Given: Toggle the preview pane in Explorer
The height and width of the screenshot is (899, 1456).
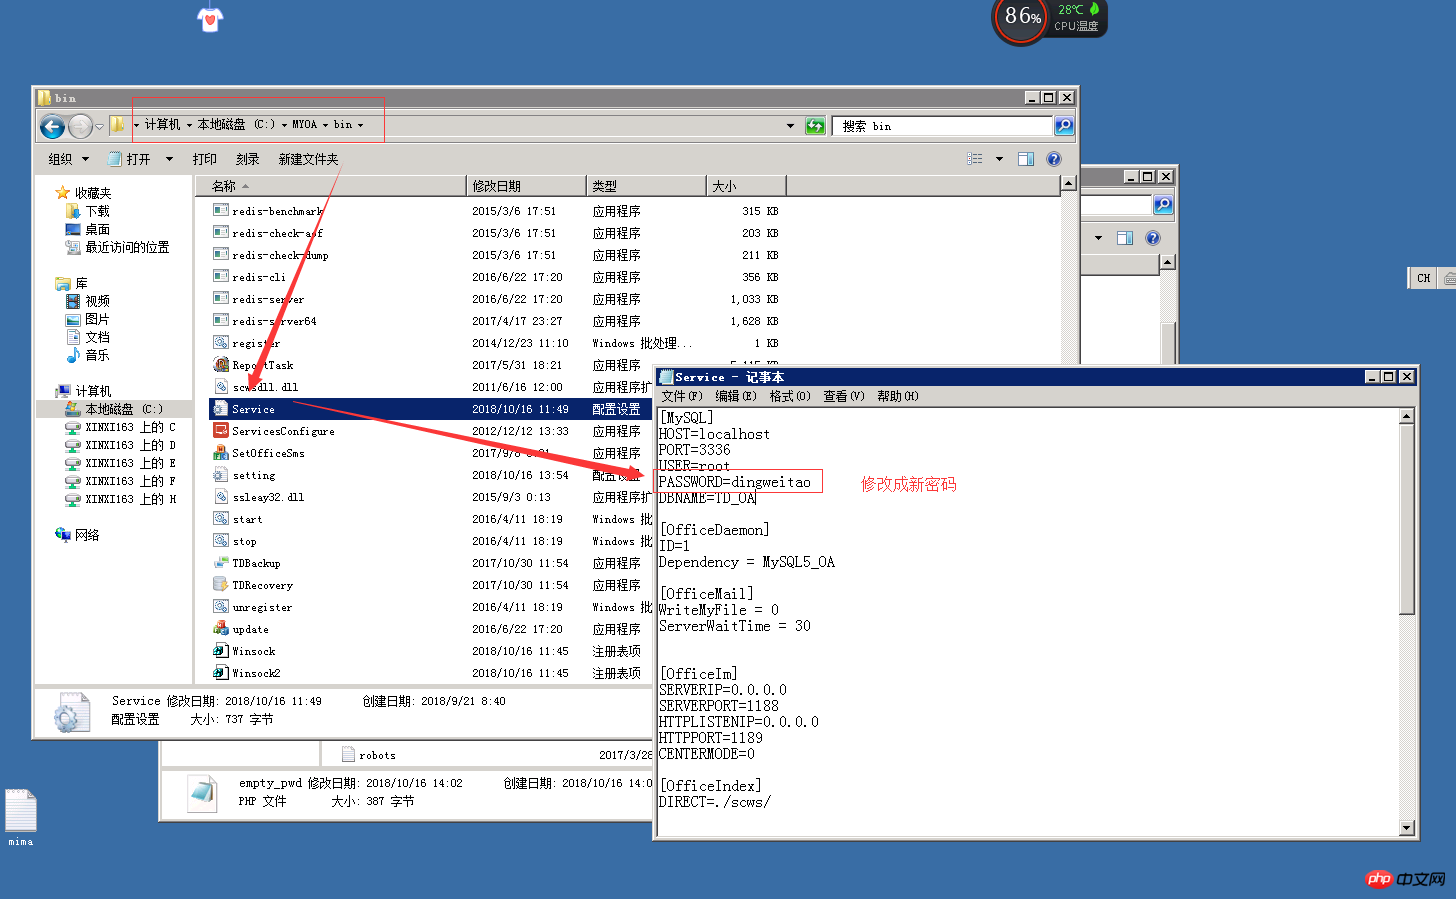Looking at the screenshot, I should 1025,158.
